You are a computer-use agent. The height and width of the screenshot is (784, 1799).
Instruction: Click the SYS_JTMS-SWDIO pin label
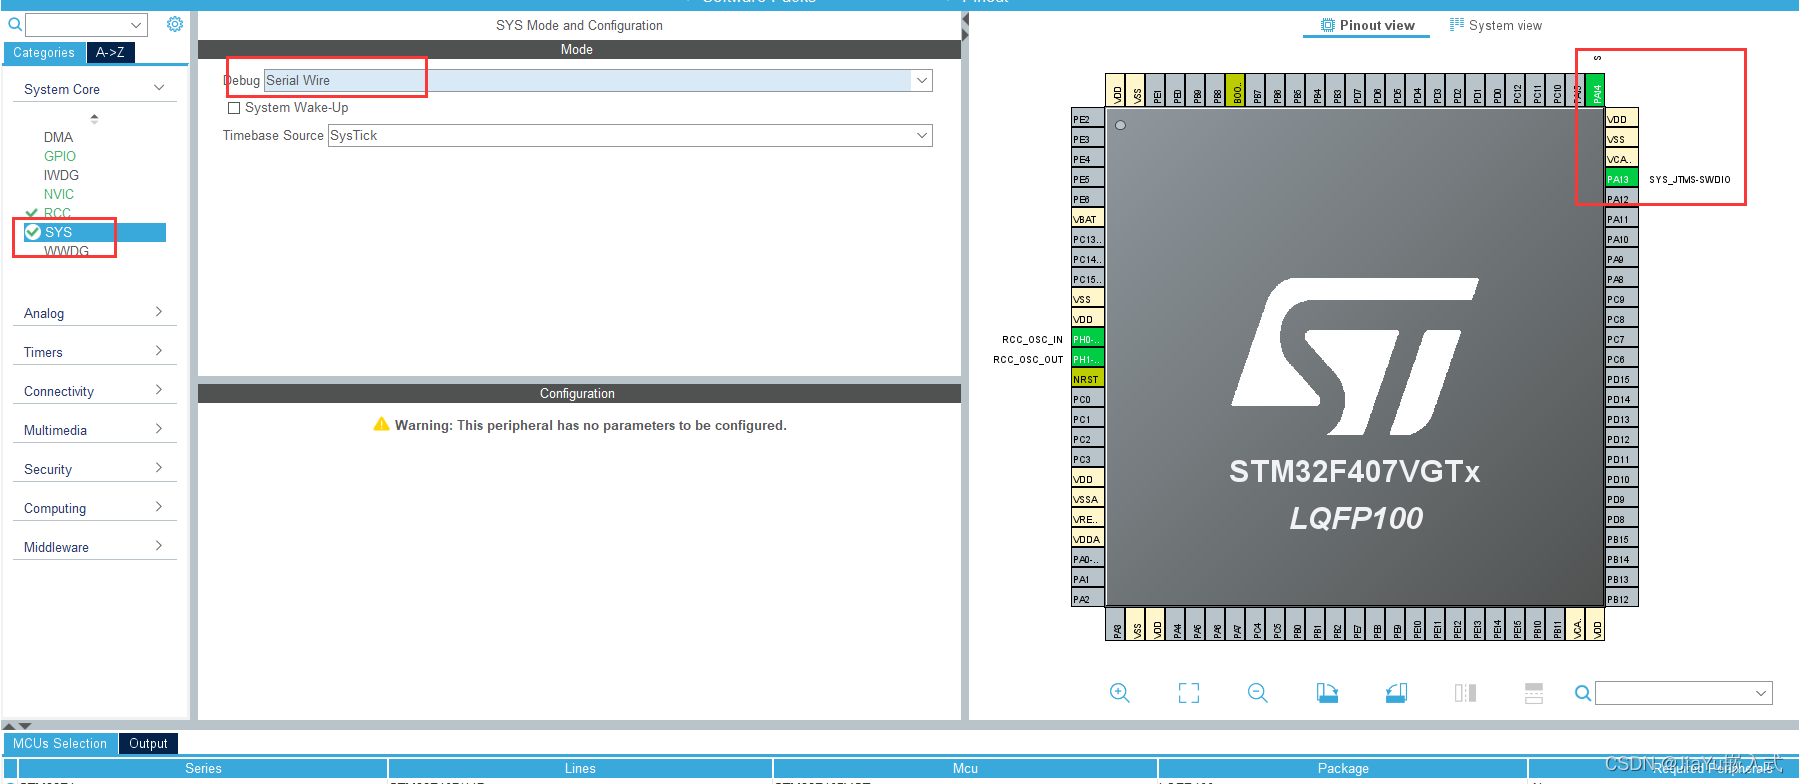pos(1690,180)
